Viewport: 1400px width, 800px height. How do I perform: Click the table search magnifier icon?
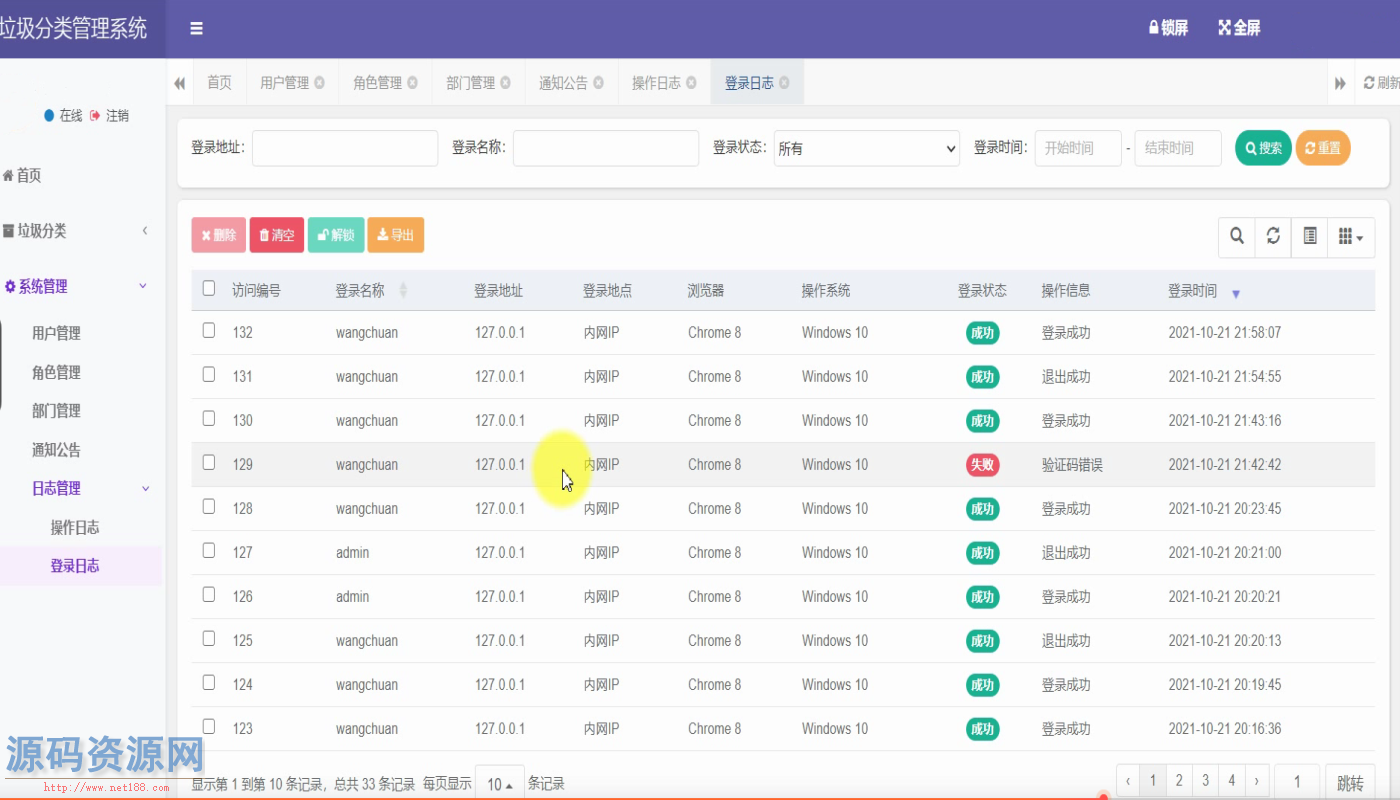click(x=1237, y=236)
